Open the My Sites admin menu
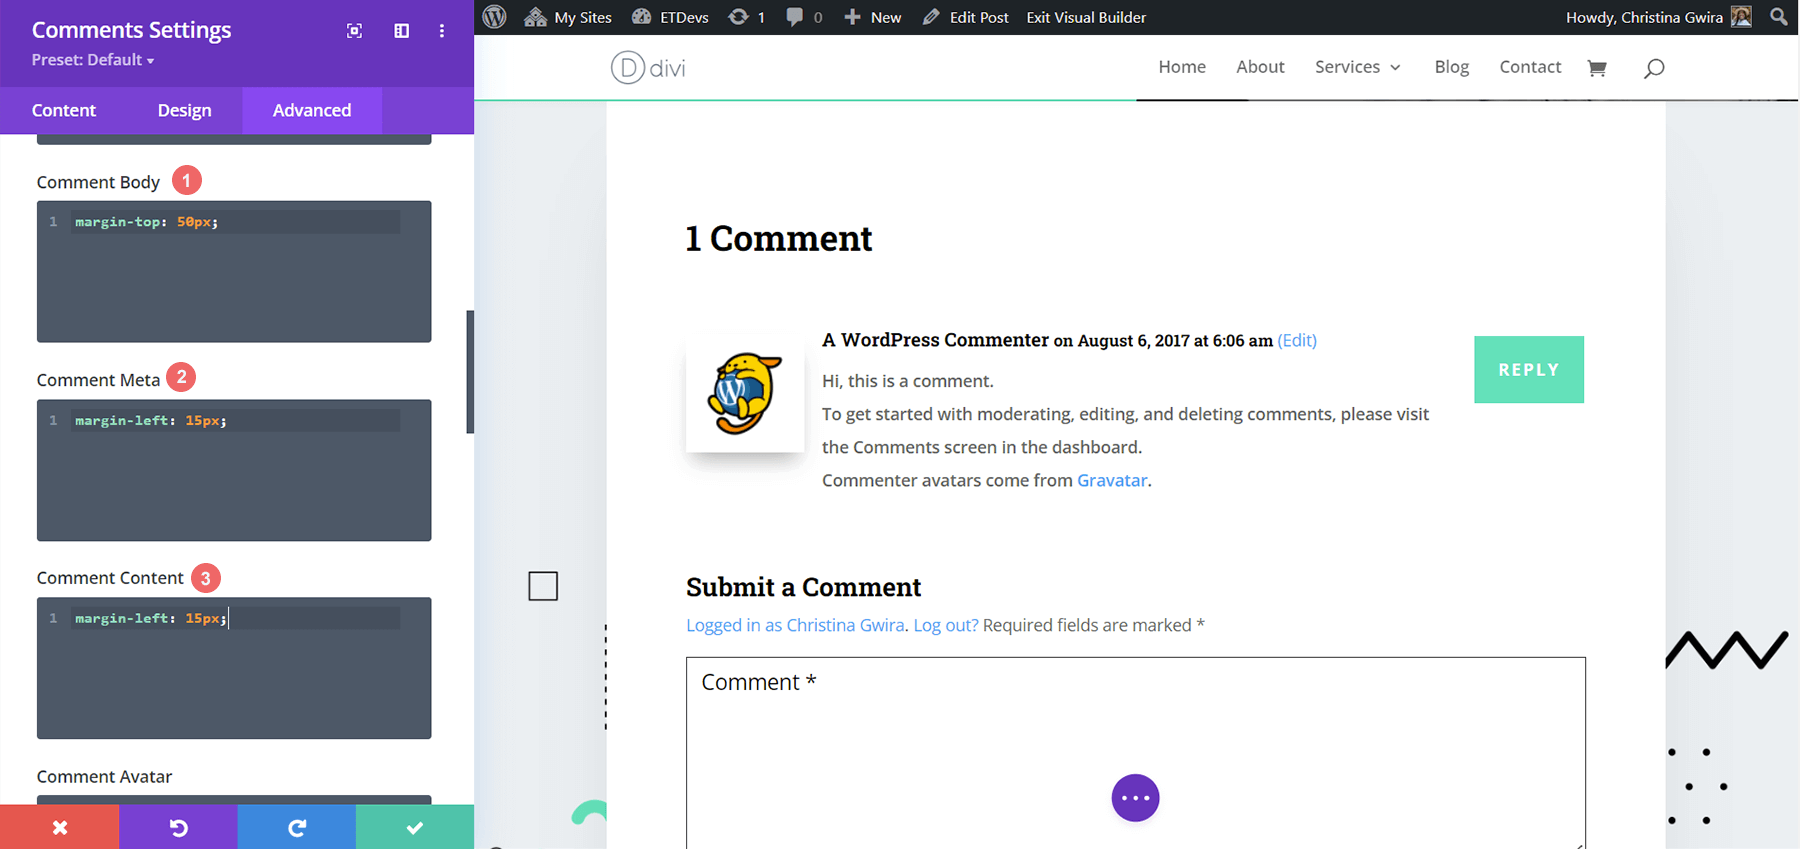The image size is (1800, 849). [x=568, y=17]
